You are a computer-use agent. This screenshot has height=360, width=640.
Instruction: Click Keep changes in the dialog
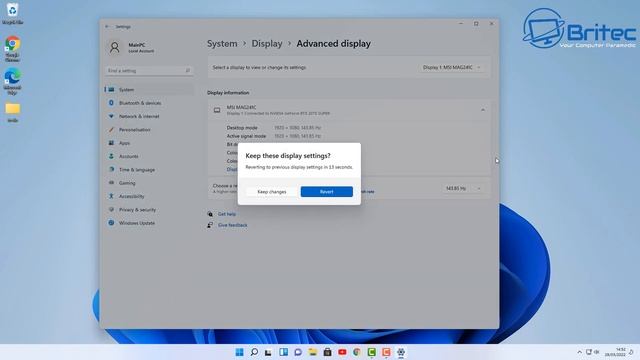[x=272, y=192]
